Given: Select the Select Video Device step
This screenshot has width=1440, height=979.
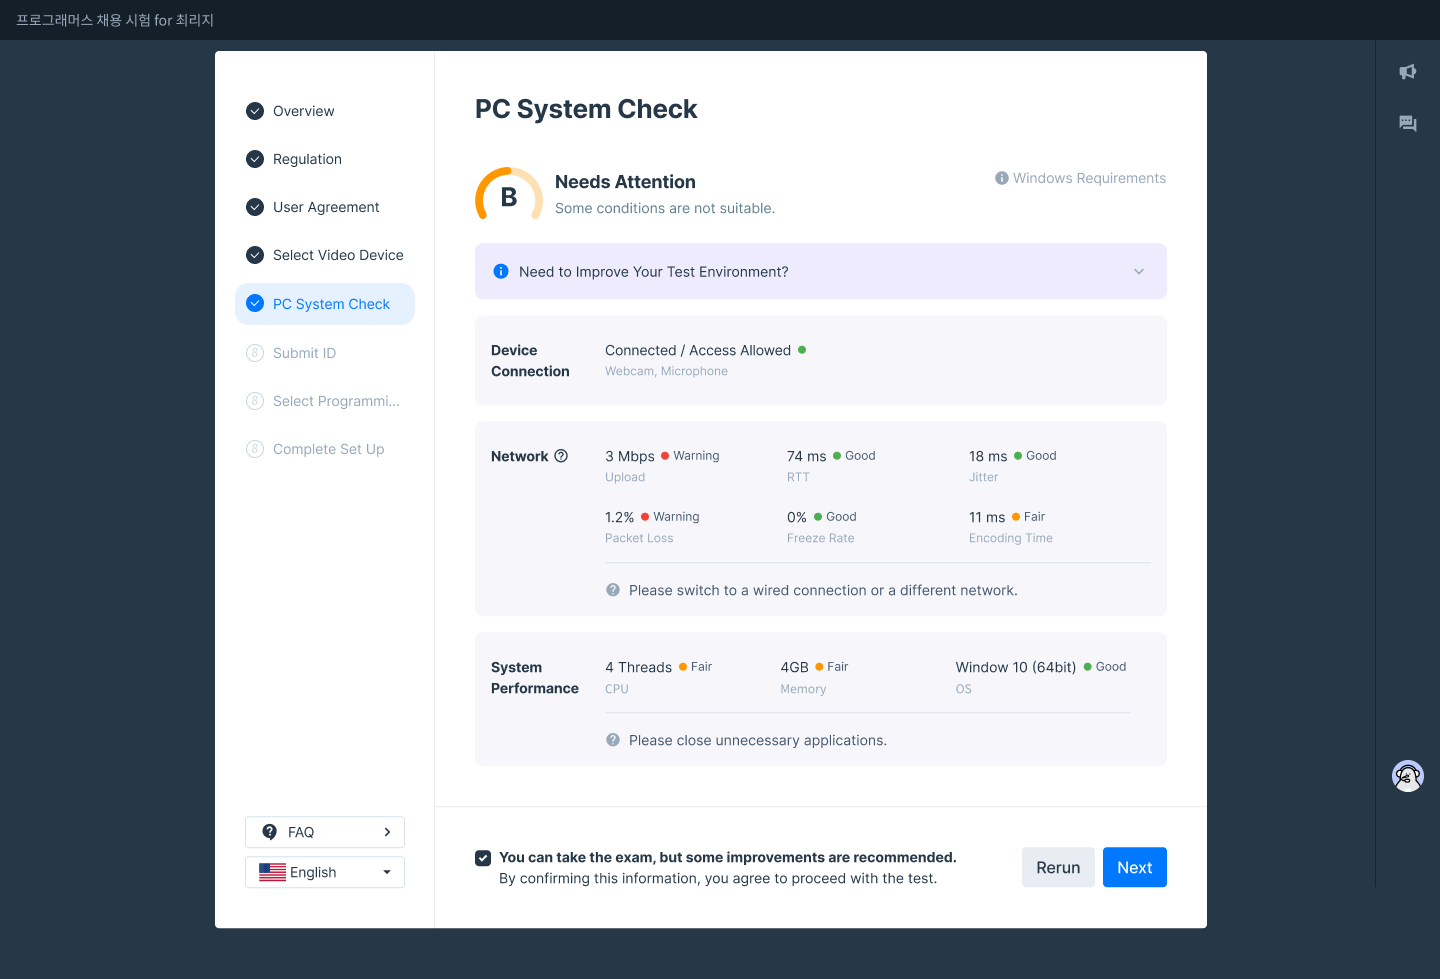Looking at the screenshot, I should 337,255.
